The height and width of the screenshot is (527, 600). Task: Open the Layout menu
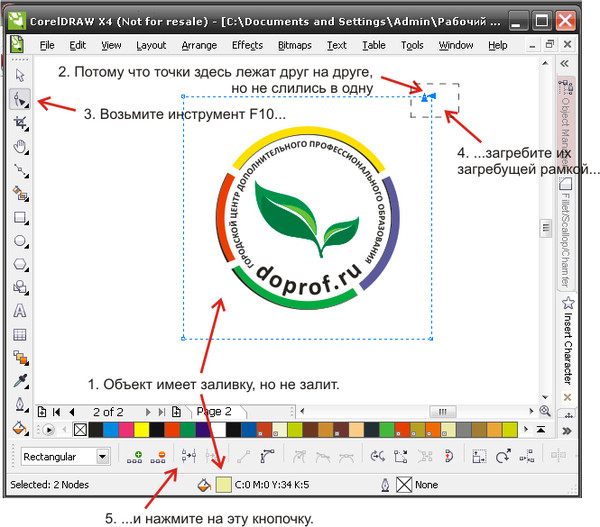(x=151, y=45)
